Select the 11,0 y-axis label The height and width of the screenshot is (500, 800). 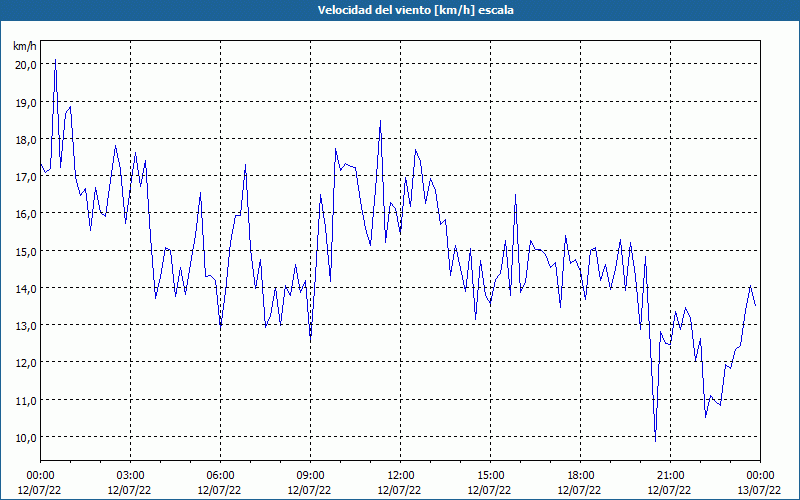(26, 401)
